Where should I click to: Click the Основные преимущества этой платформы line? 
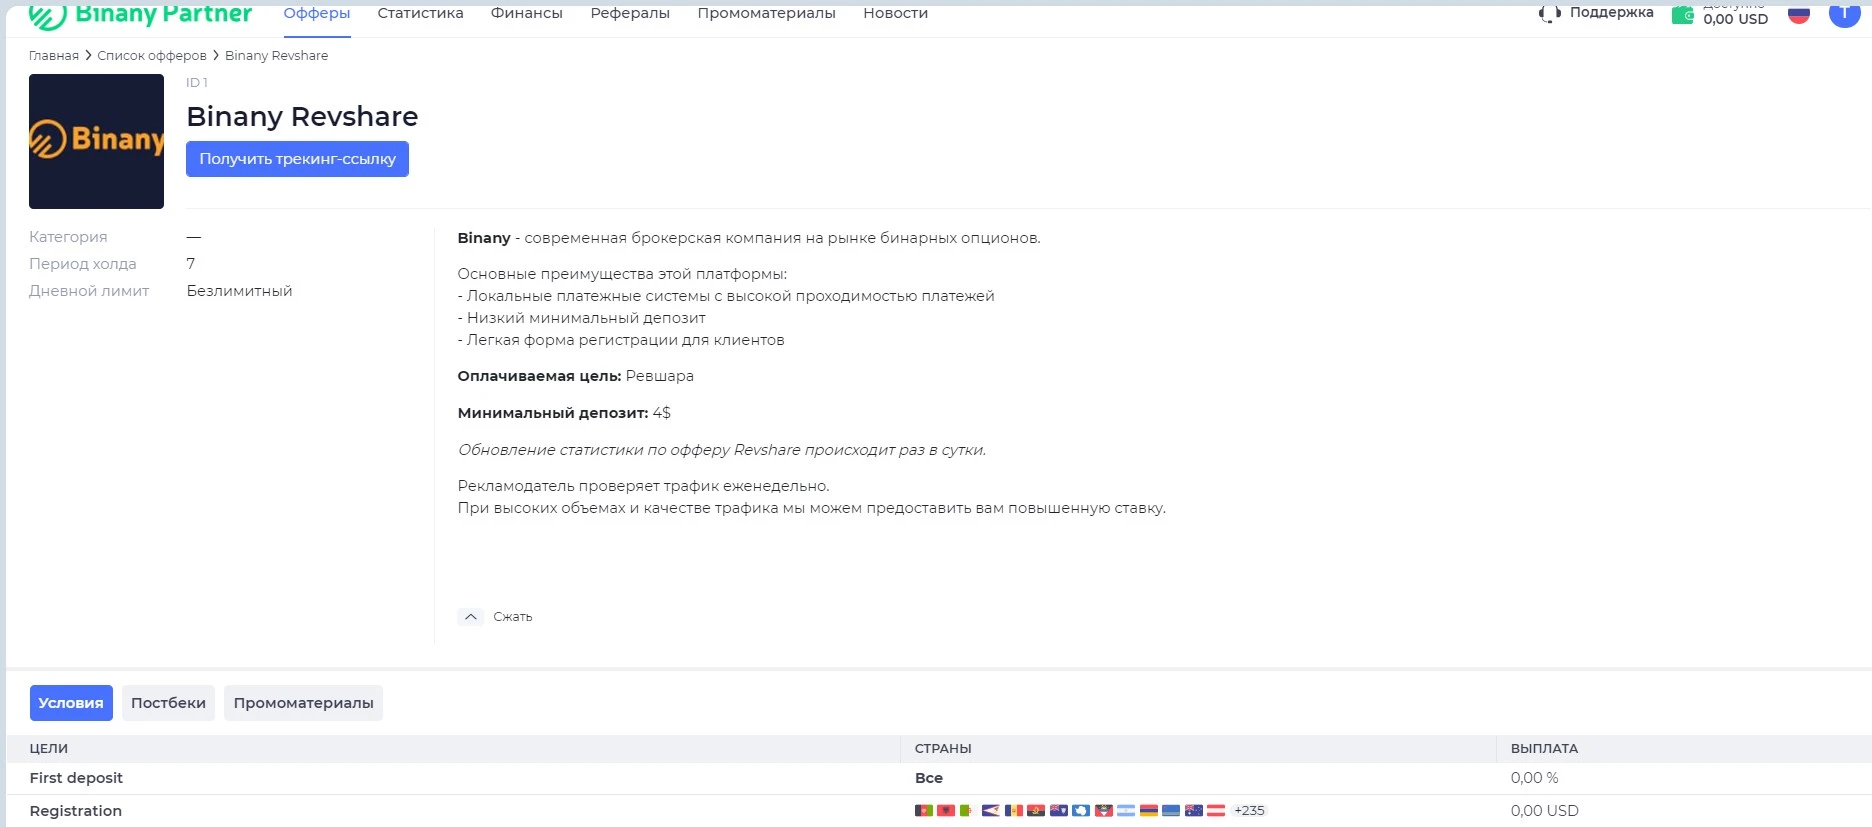[x=622, y=274]
